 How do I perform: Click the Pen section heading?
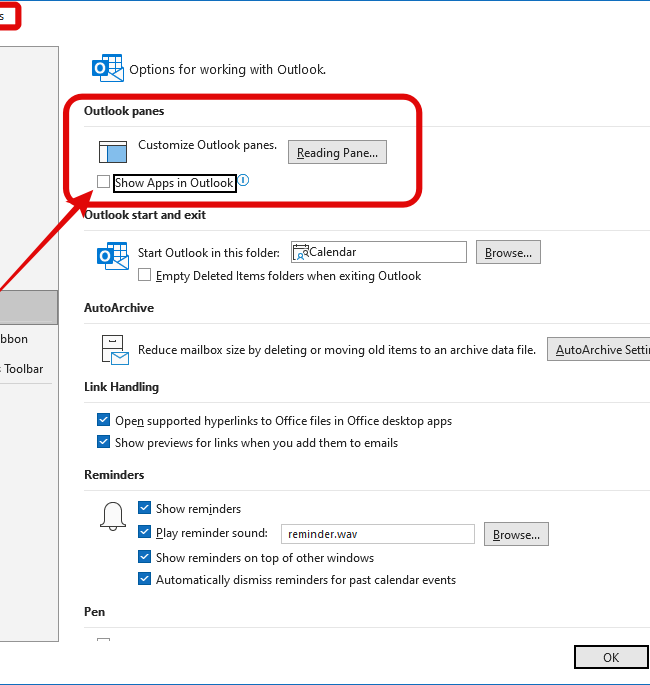point(94,612)
